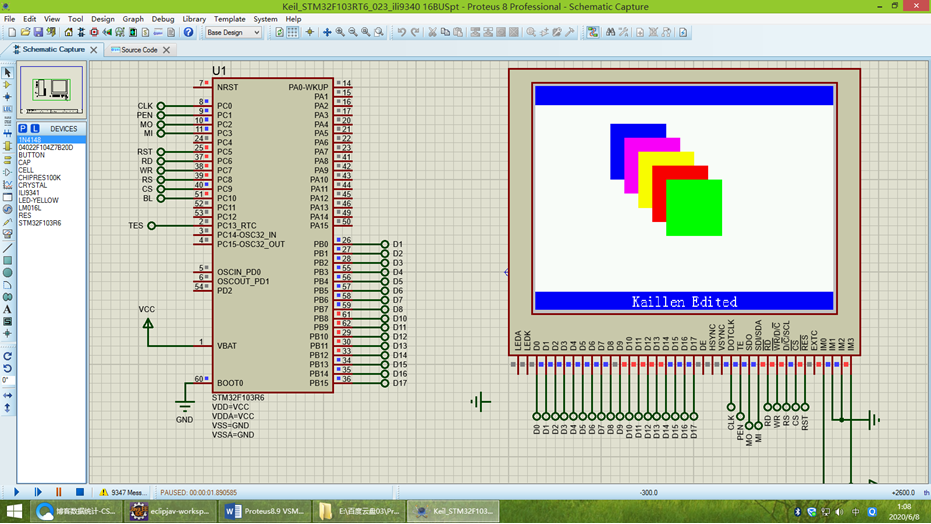Switch to the Schematic Capture tab

[53, 50]
